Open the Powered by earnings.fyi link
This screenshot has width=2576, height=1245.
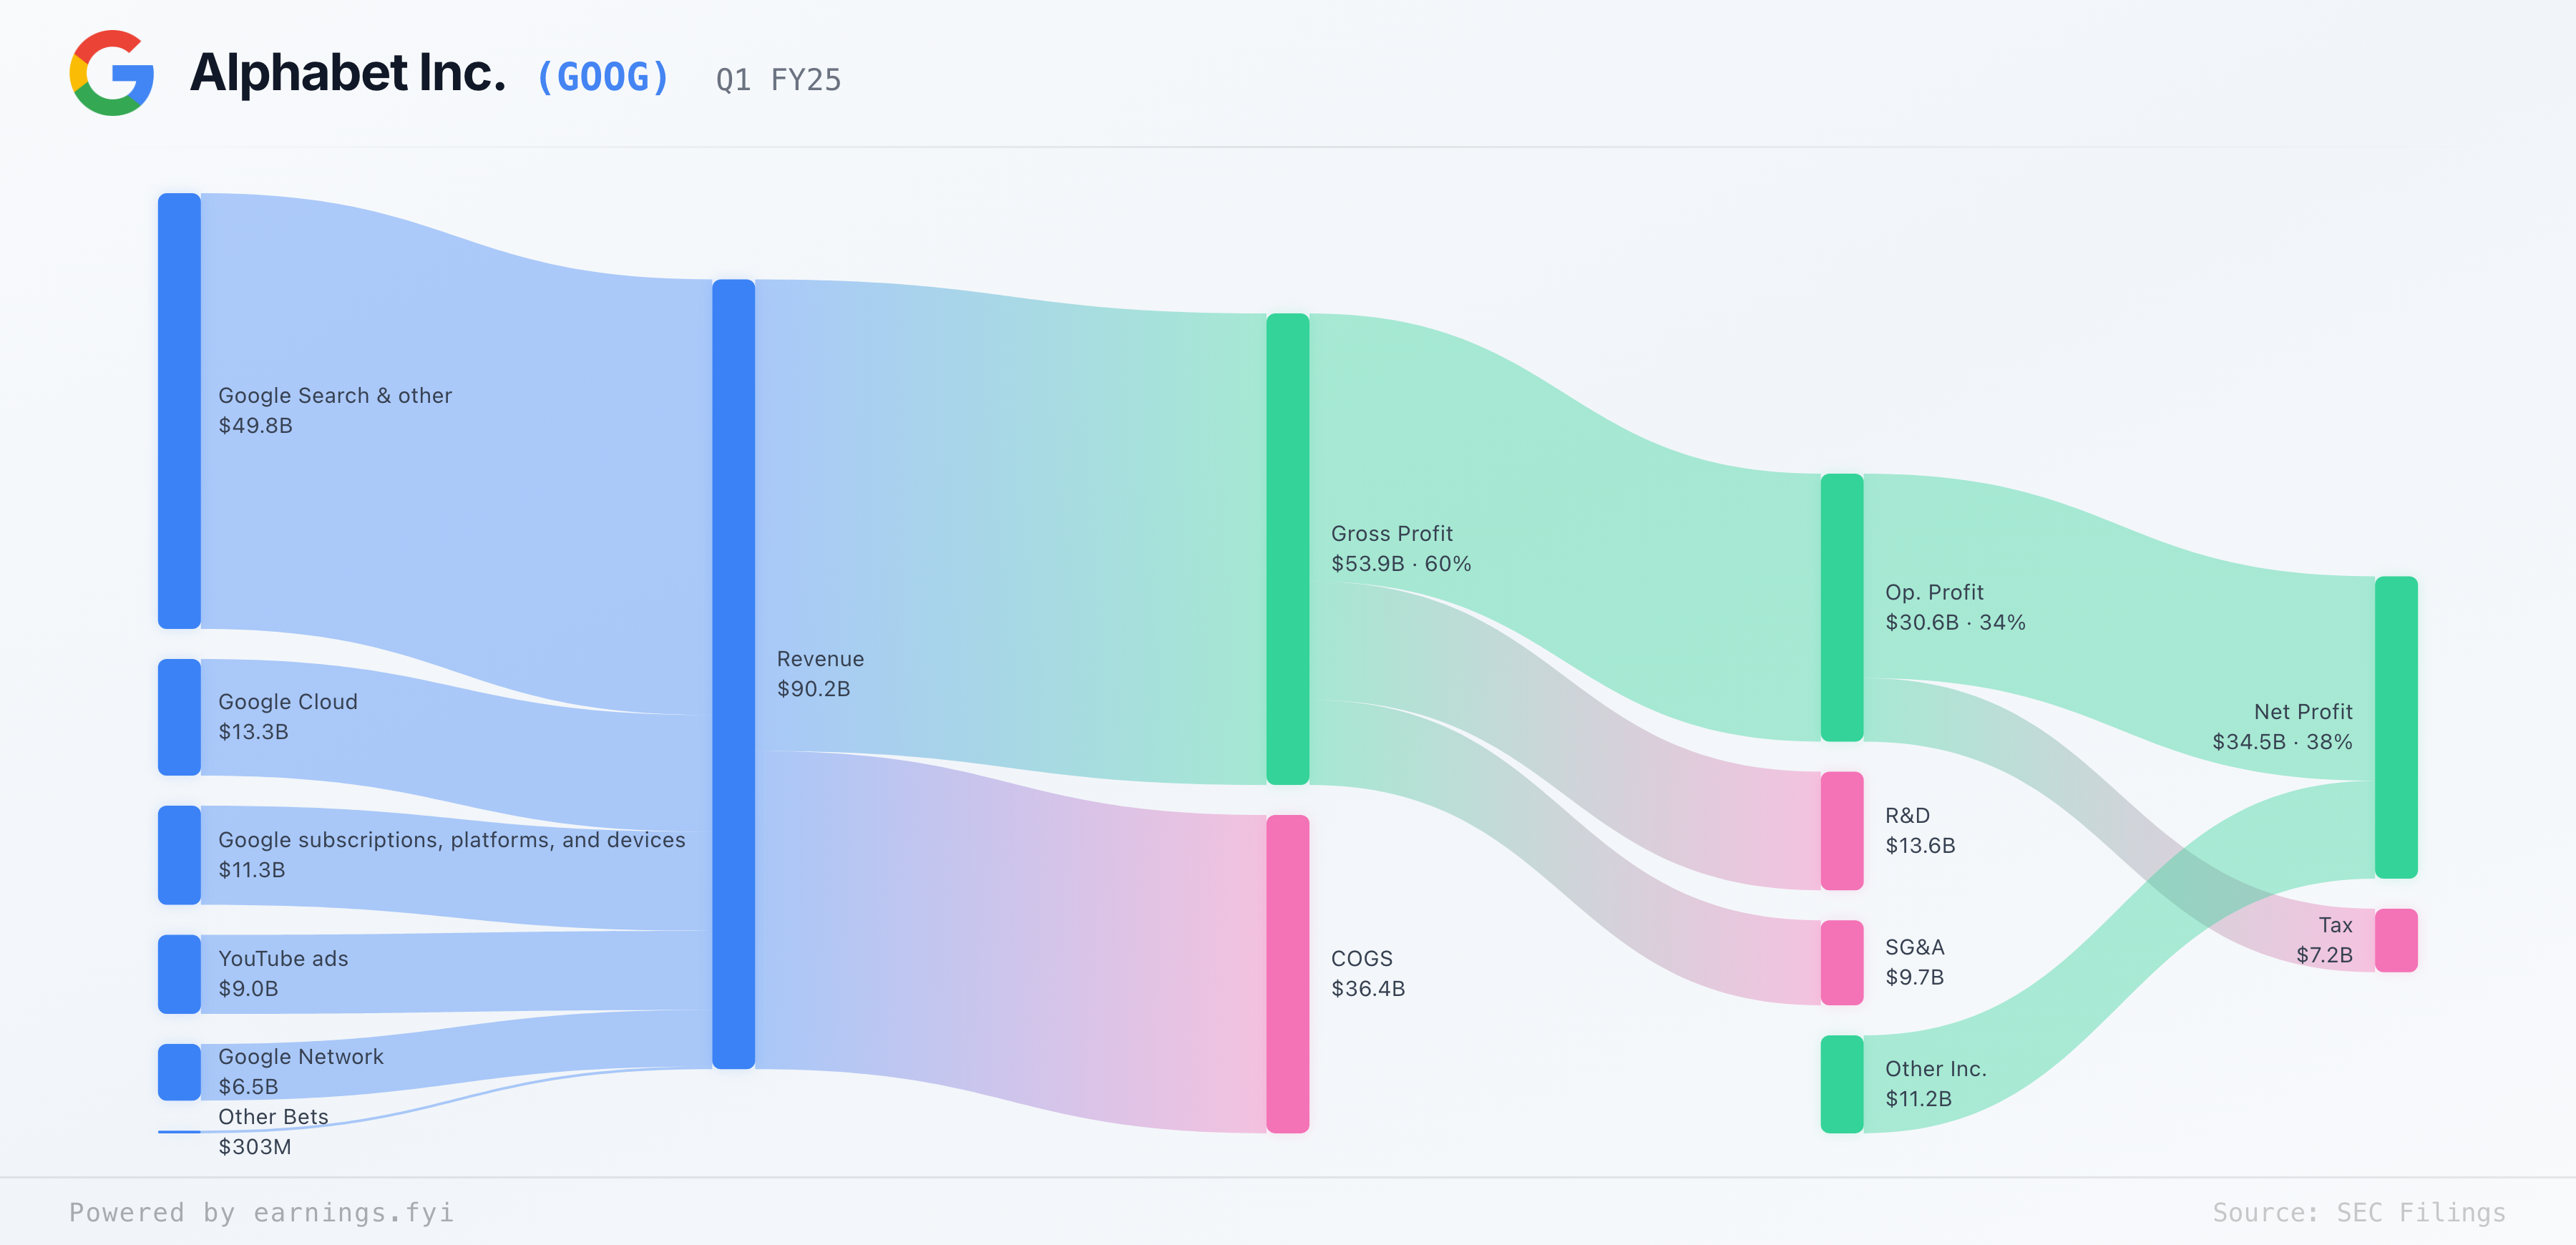261,1212
